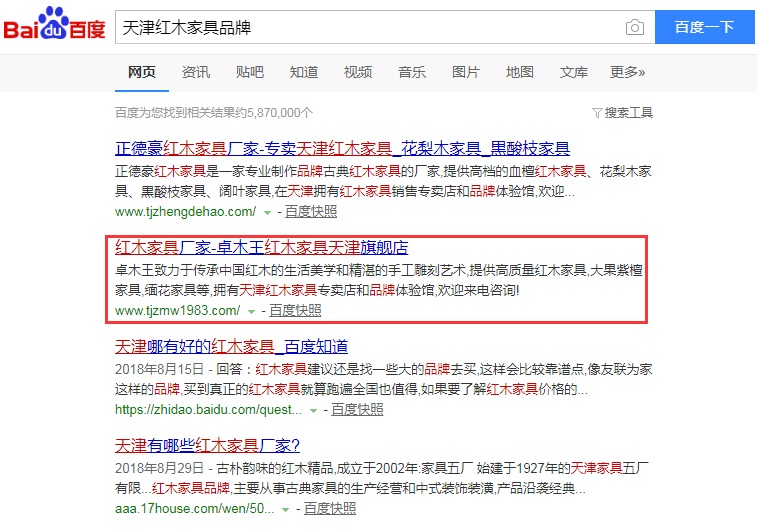Open 百度快照 for the tjzmw1983 result
This screenshot has width=757, height=529.
click(x=295, y=310)
